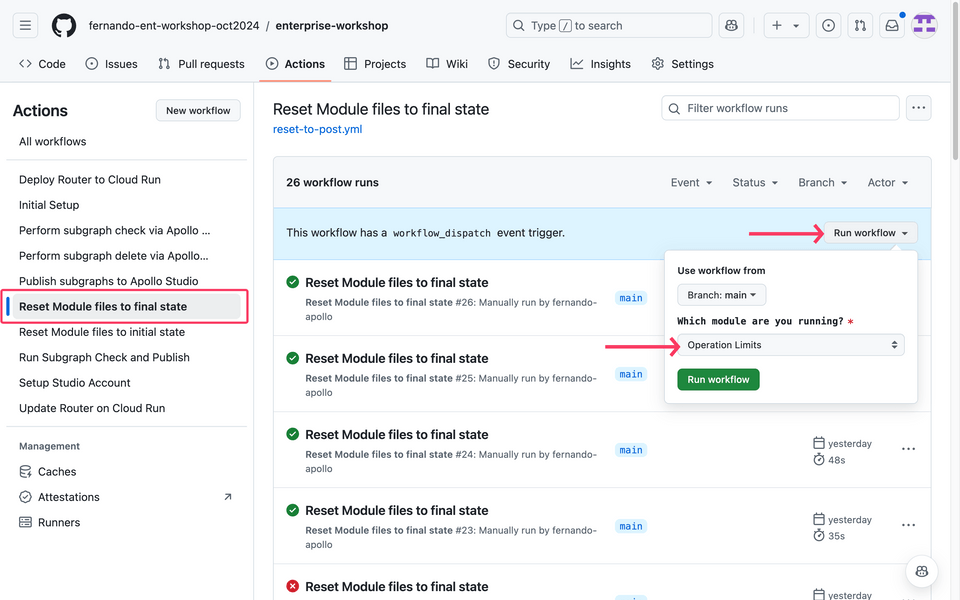Click the main branch label on run #23

[631, 526]
